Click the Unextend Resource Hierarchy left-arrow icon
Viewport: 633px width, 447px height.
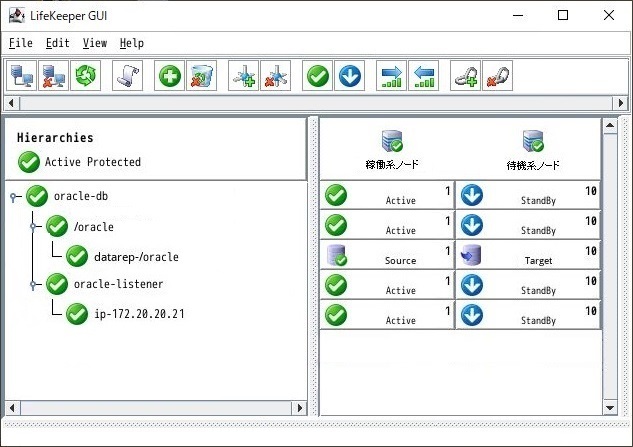(423, 76)
